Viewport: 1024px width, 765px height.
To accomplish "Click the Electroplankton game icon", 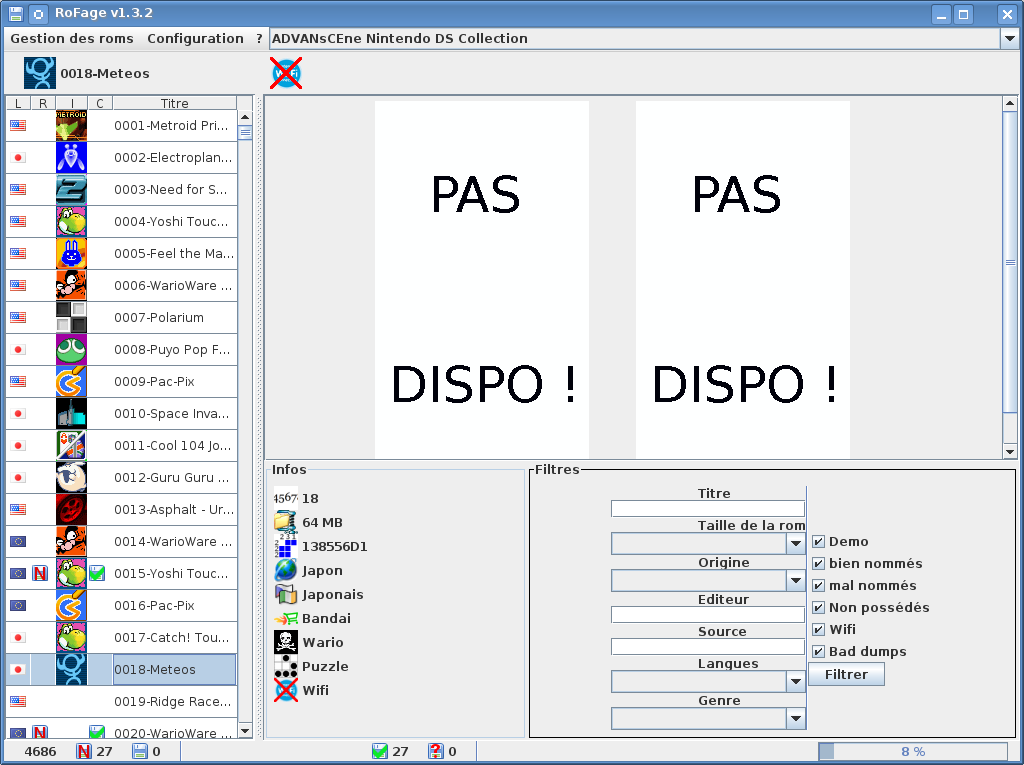I will [x=71, y=157].
